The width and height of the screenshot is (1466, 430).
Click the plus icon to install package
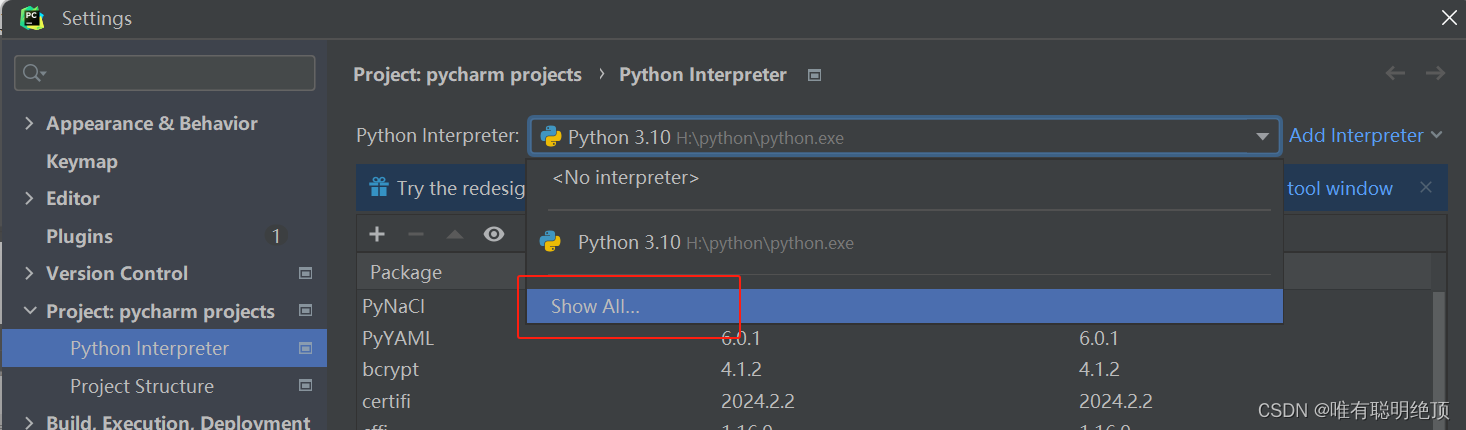point(377,234)
